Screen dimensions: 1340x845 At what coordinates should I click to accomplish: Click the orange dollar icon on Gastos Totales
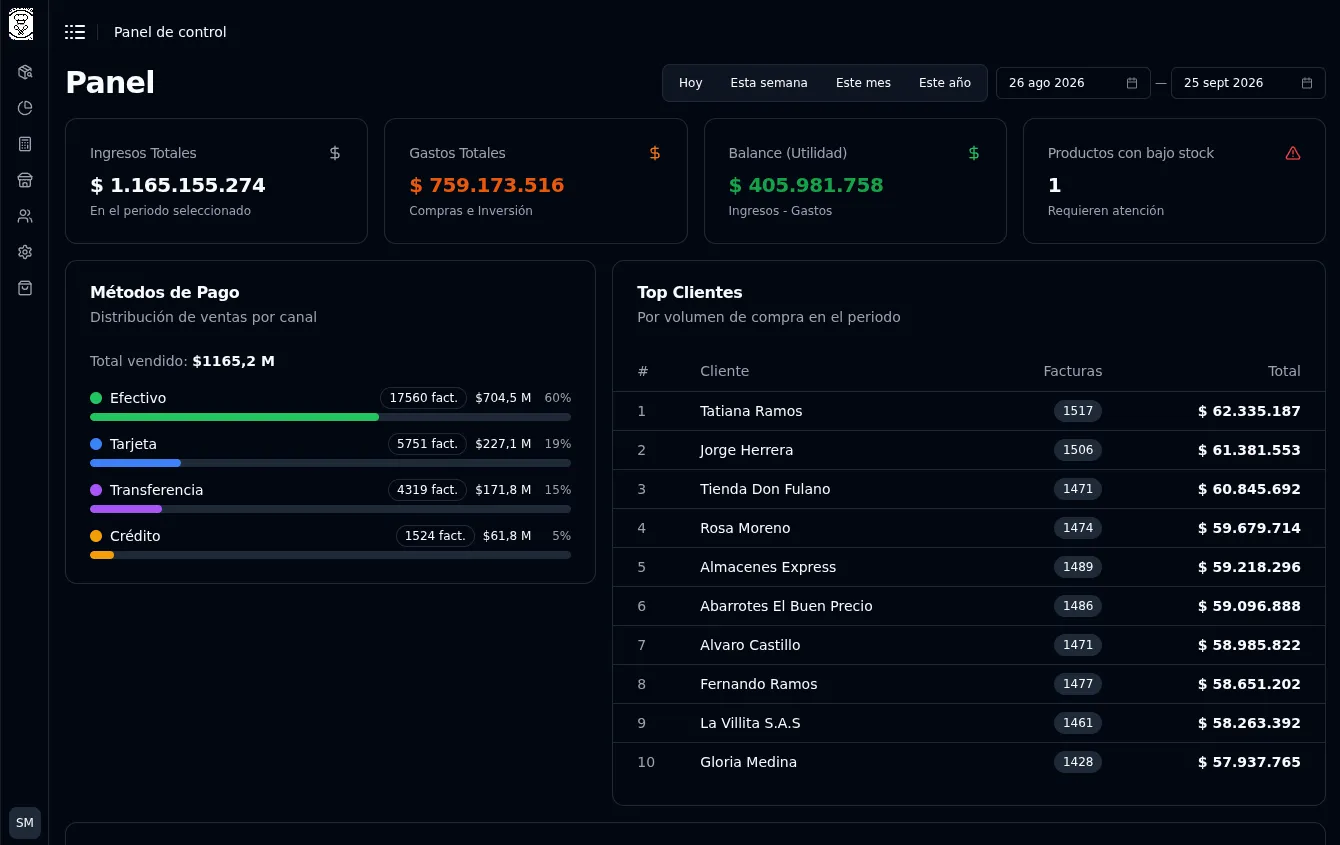(655, 153)
